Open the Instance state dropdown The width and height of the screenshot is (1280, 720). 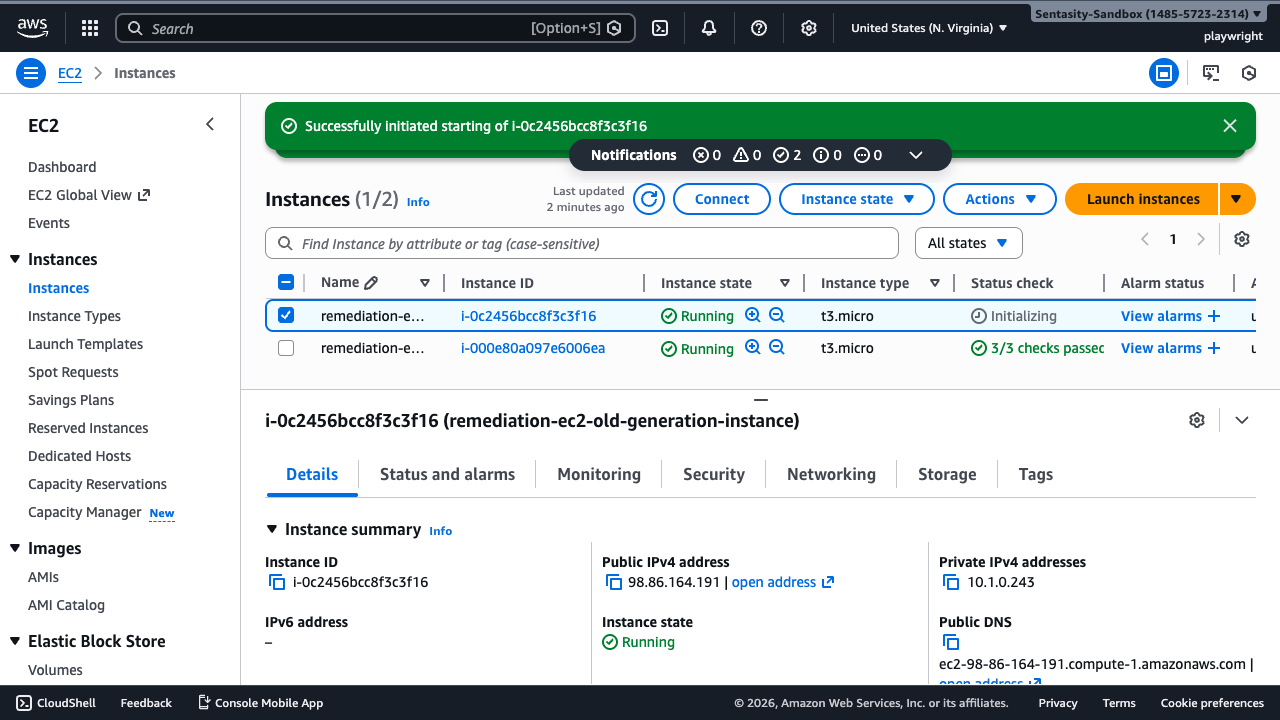(856, 199)
